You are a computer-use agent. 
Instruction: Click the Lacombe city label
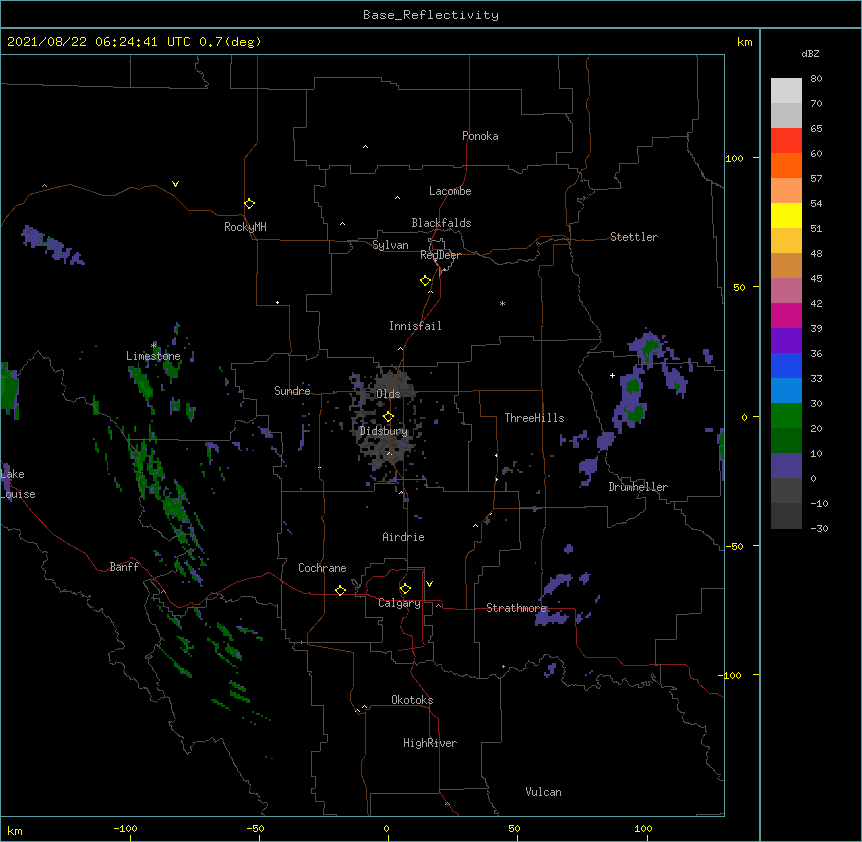450,191
